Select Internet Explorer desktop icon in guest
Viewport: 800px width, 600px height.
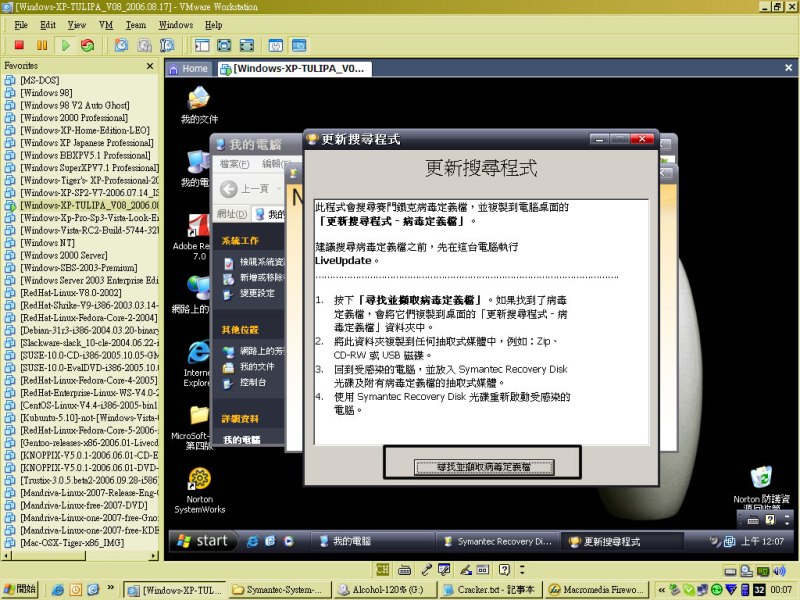coord(197,364)
